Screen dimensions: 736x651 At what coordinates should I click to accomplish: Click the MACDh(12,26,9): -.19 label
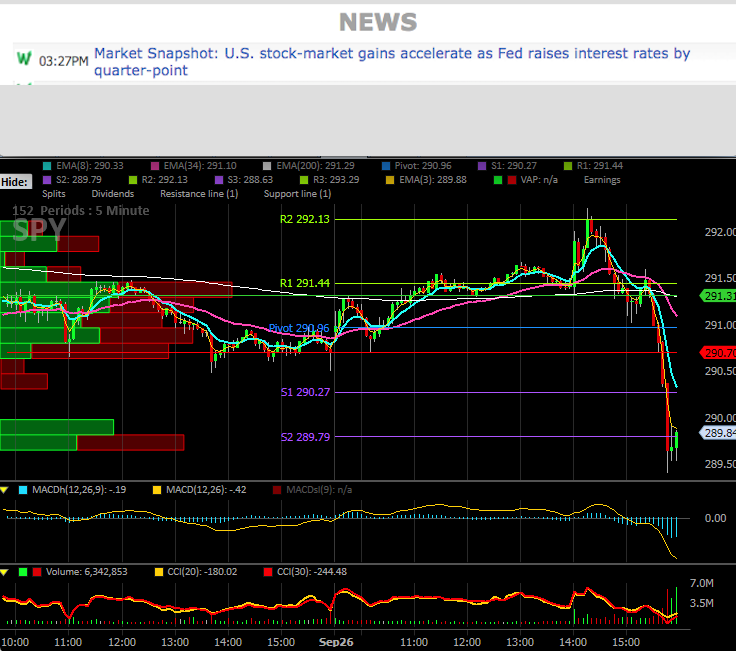tap(79, 490)
